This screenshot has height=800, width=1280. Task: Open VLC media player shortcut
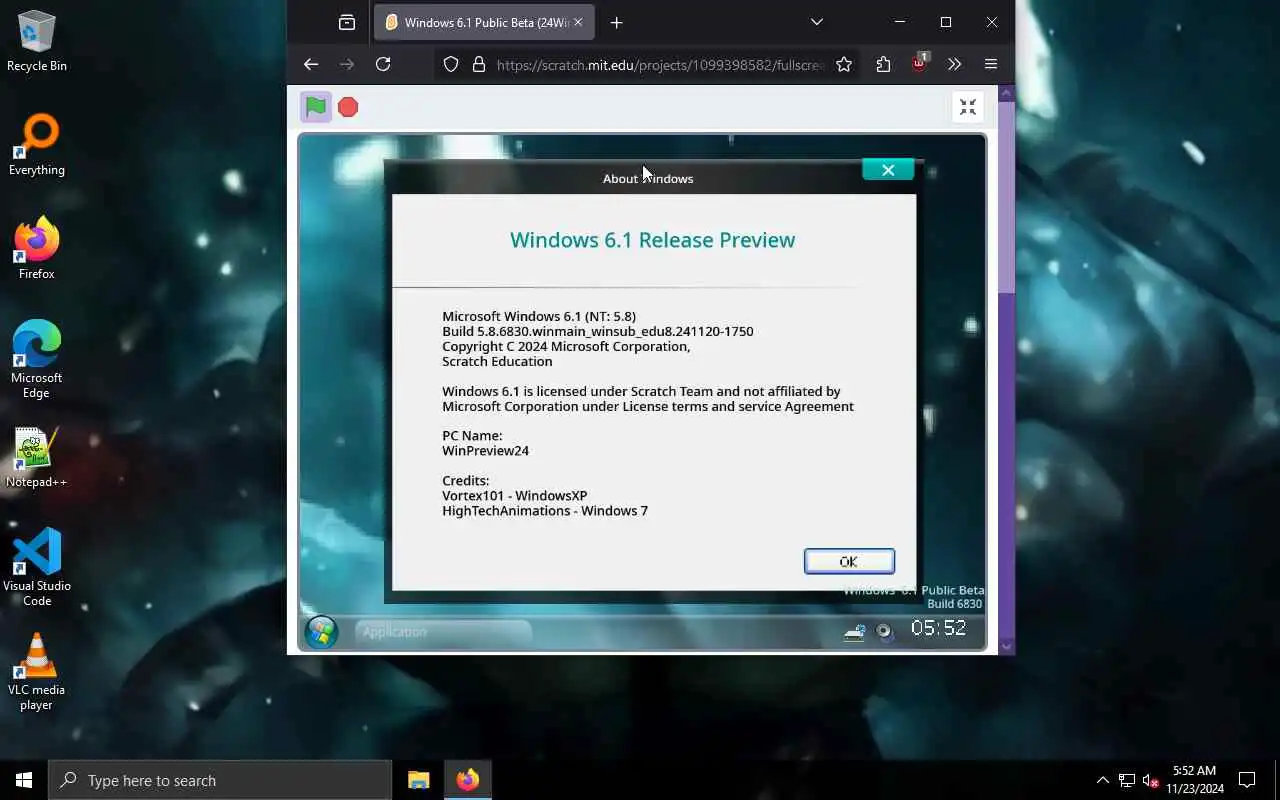(37, 671)
